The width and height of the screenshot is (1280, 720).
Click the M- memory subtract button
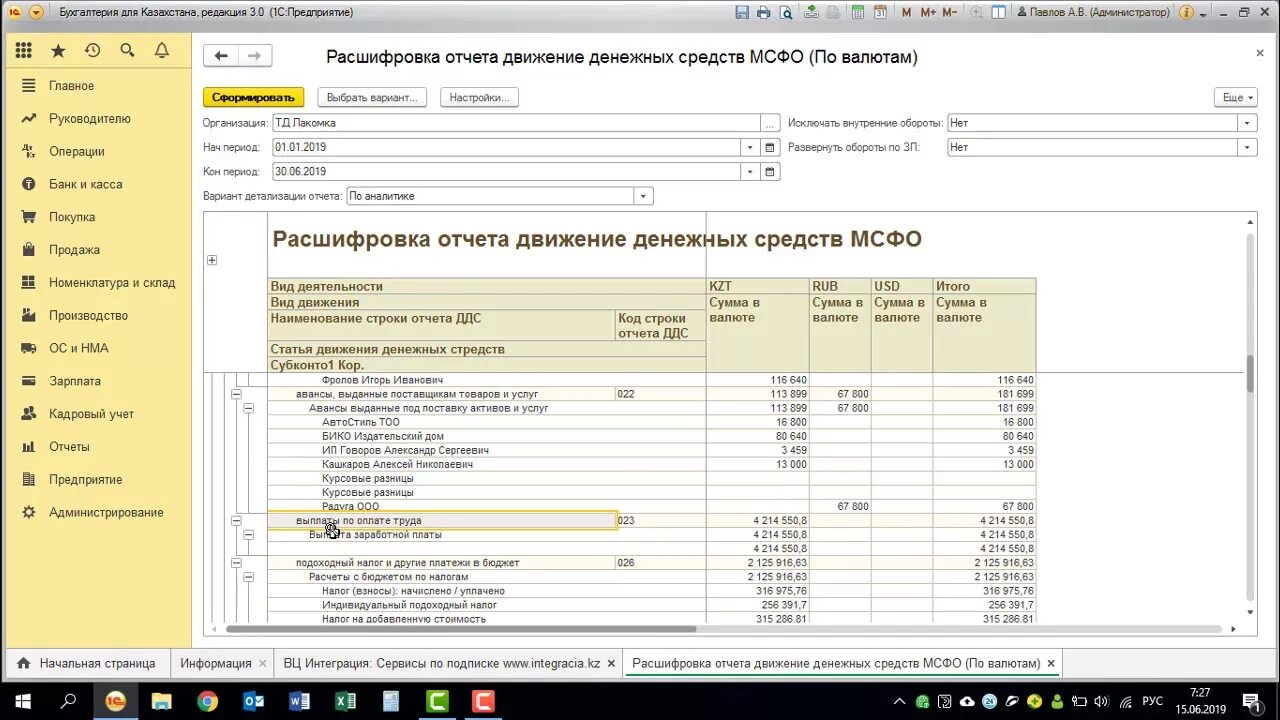click(x=952, y=13)
